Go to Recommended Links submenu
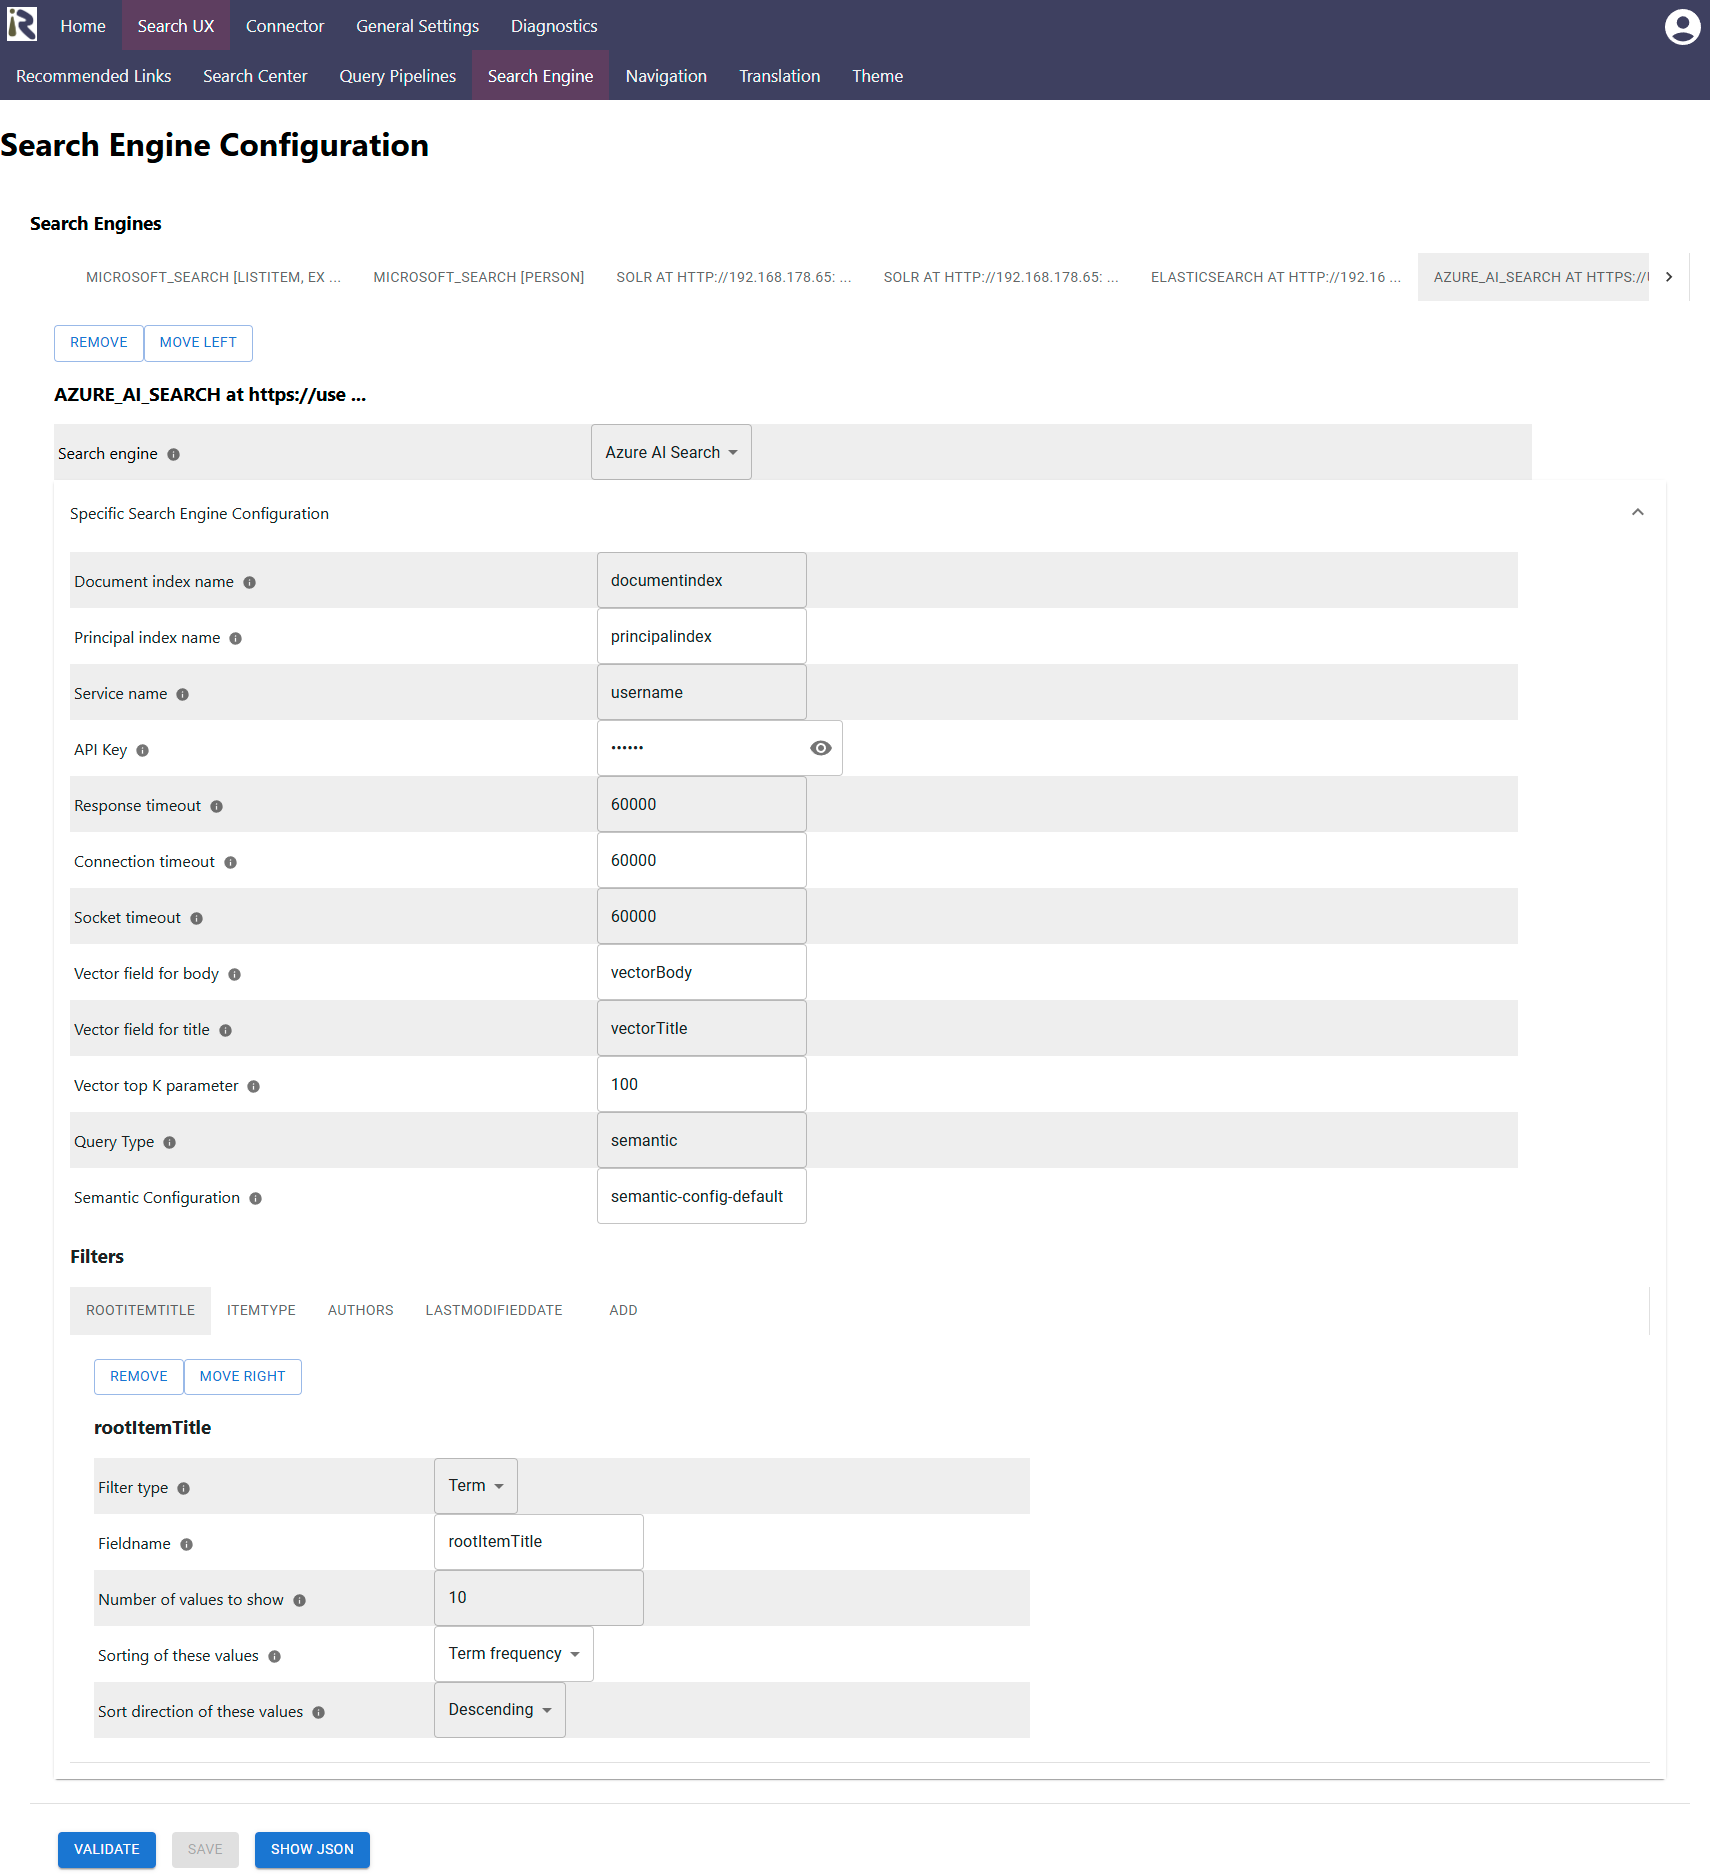Screen dimensions: 1719x1876 pyautogui.click(x=94, y=76)
